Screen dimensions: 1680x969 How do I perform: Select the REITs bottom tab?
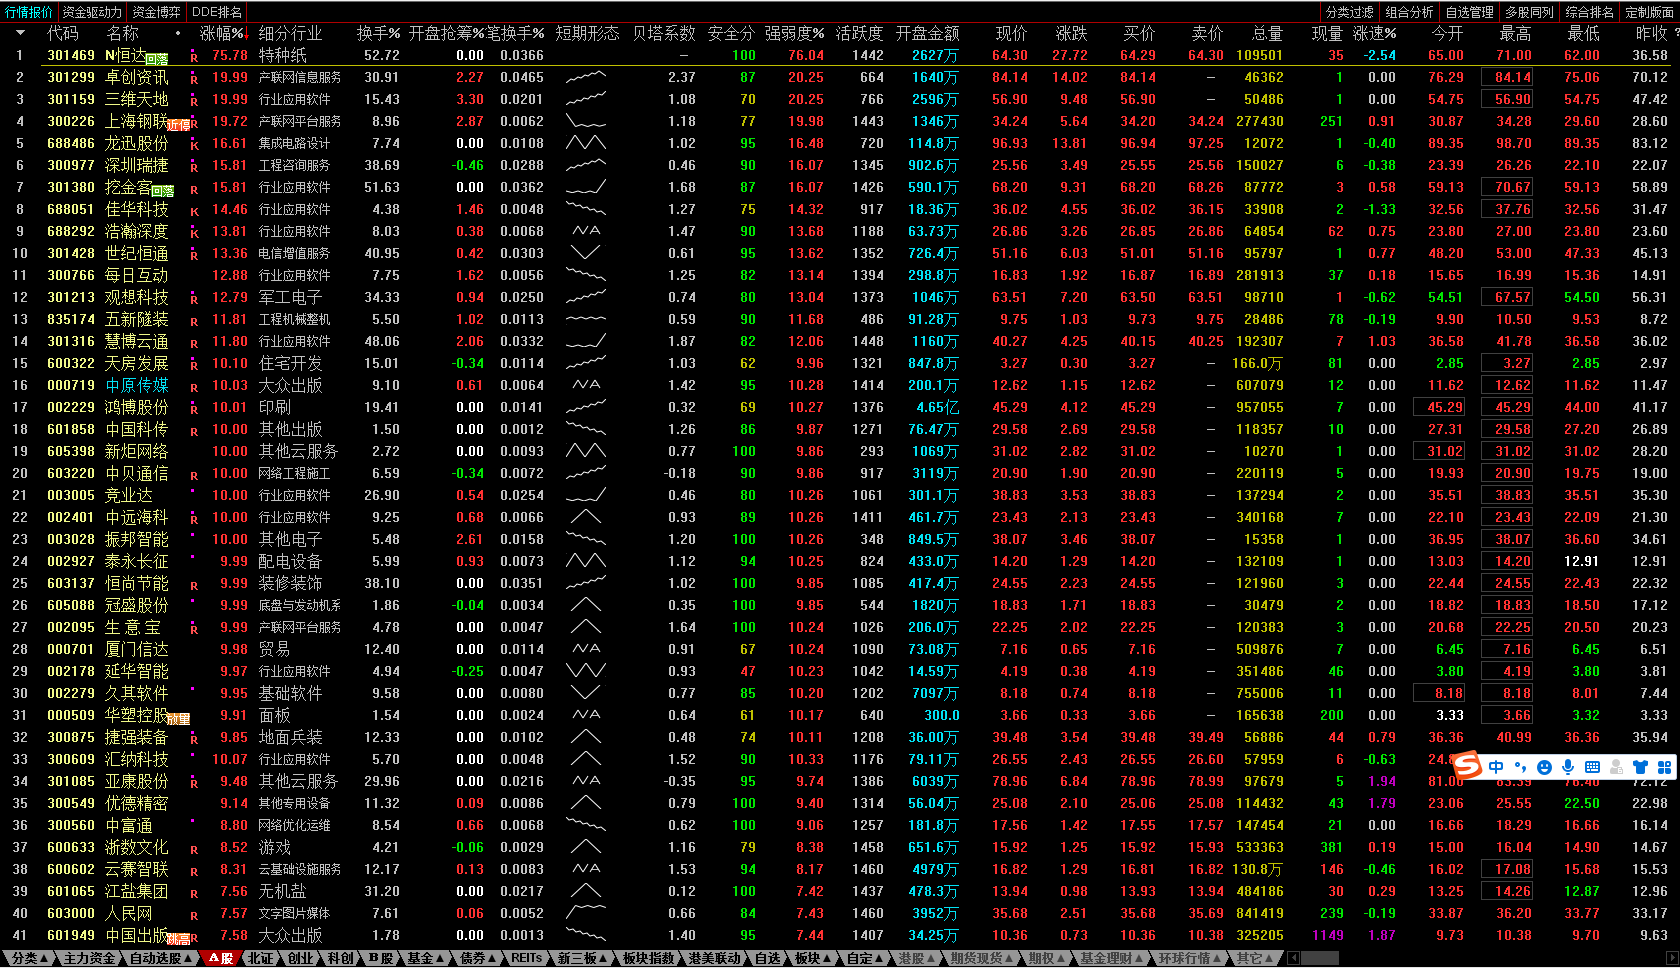coord(527,958)
